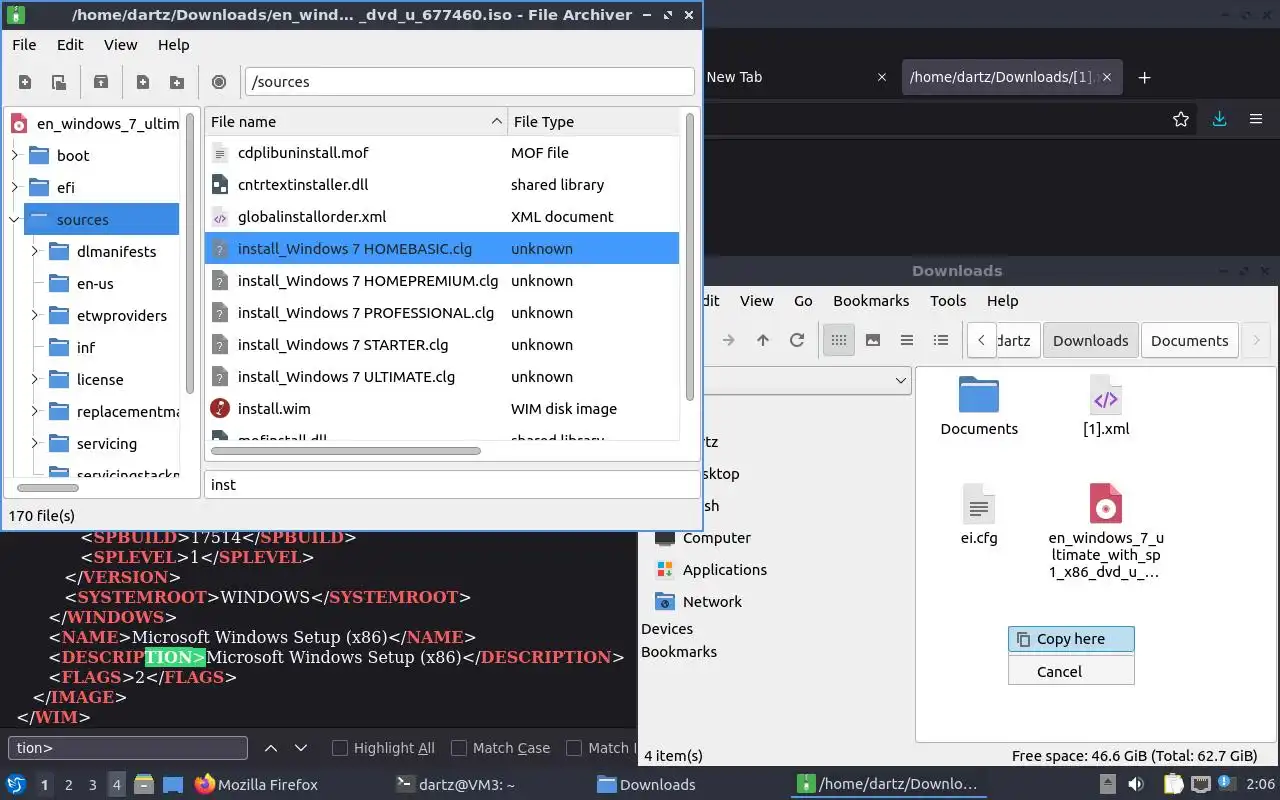Click the reload icon in the Downloads window
The height and width of the screenshot is (800, 1280).
click(797, 340)
